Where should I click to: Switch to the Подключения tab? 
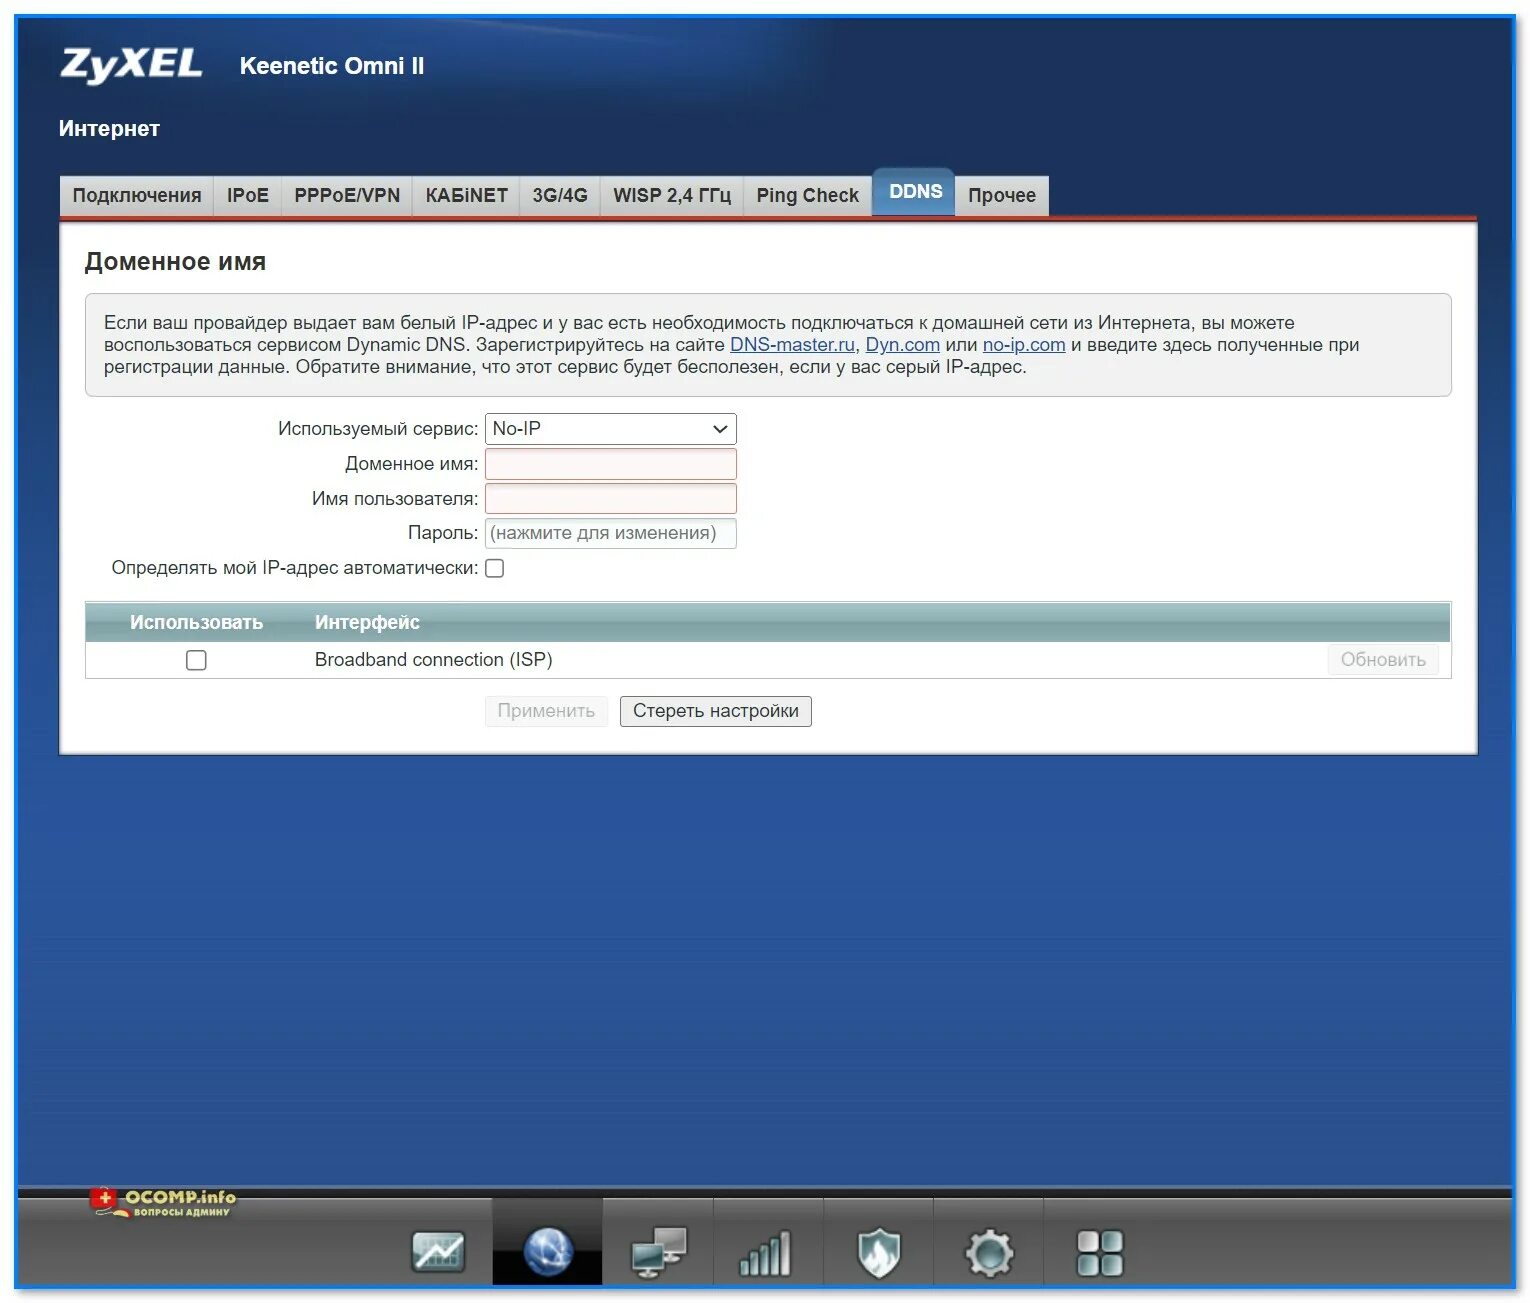coord(137,195)
